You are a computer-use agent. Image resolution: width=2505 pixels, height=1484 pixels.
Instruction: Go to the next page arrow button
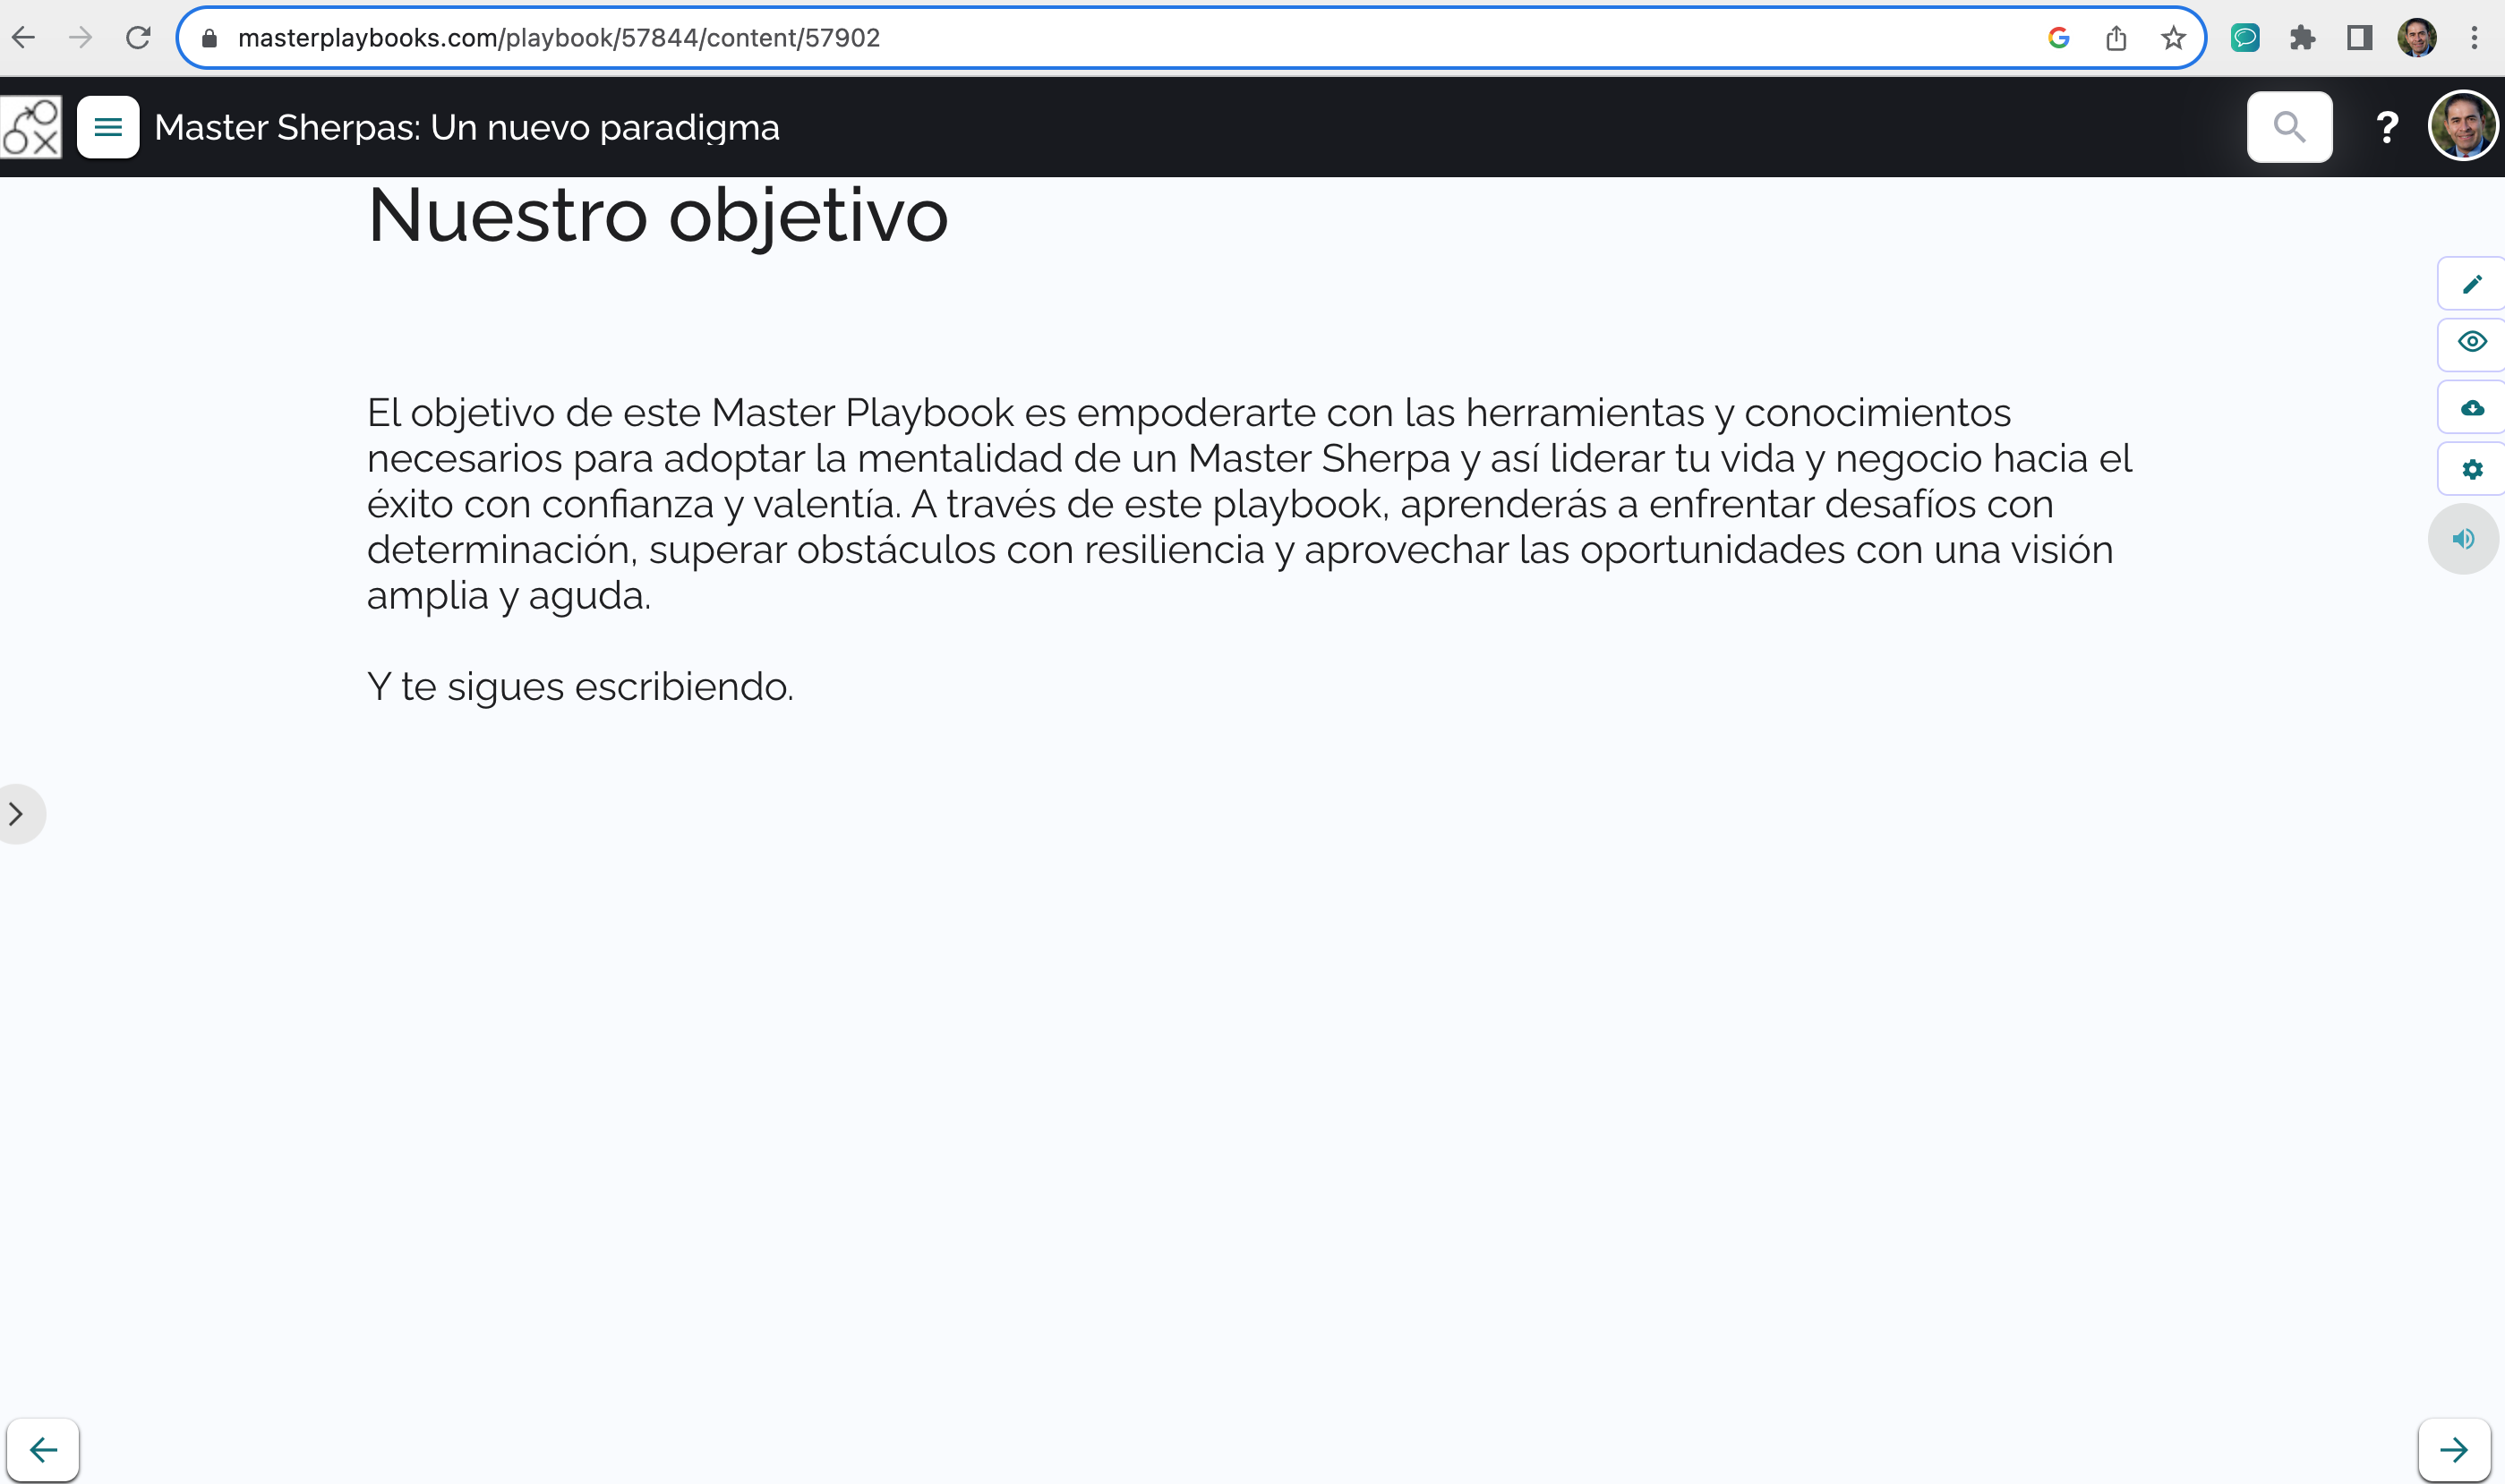coord(2454,1449)
